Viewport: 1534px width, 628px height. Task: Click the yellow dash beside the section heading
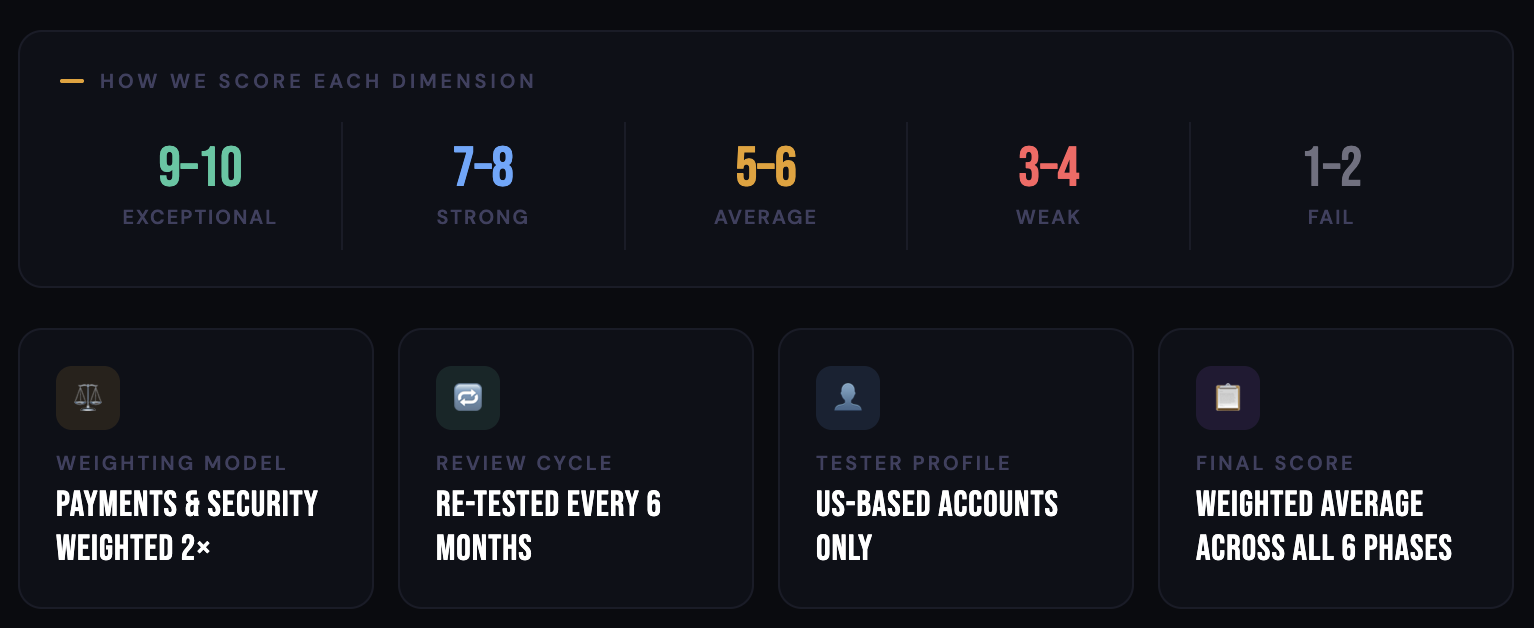click(x=71, y=81)
